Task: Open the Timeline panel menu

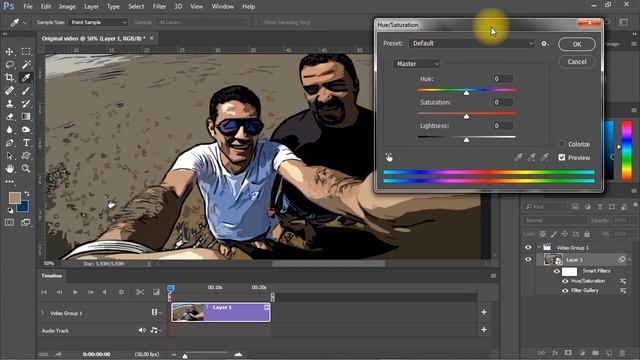Action: [493, 276]
